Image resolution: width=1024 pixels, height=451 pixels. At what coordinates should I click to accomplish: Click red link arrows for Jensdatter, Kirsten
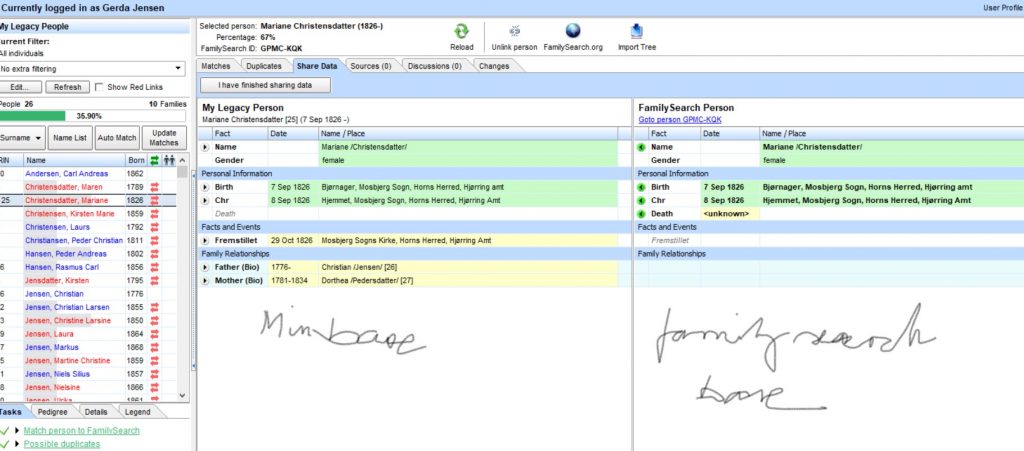coord(155,281)
